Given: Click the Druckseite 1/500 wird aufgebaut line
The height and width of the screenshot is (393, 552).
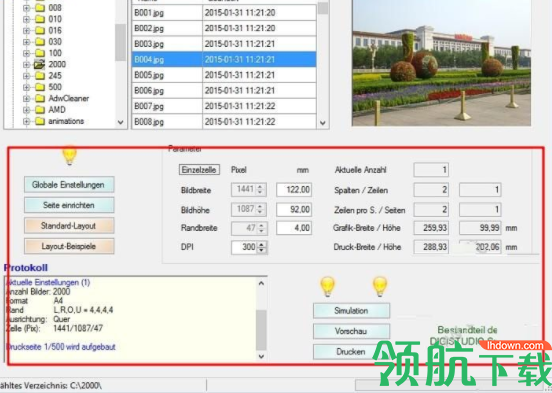Looking at the screenshot, I should pos(61,347).
